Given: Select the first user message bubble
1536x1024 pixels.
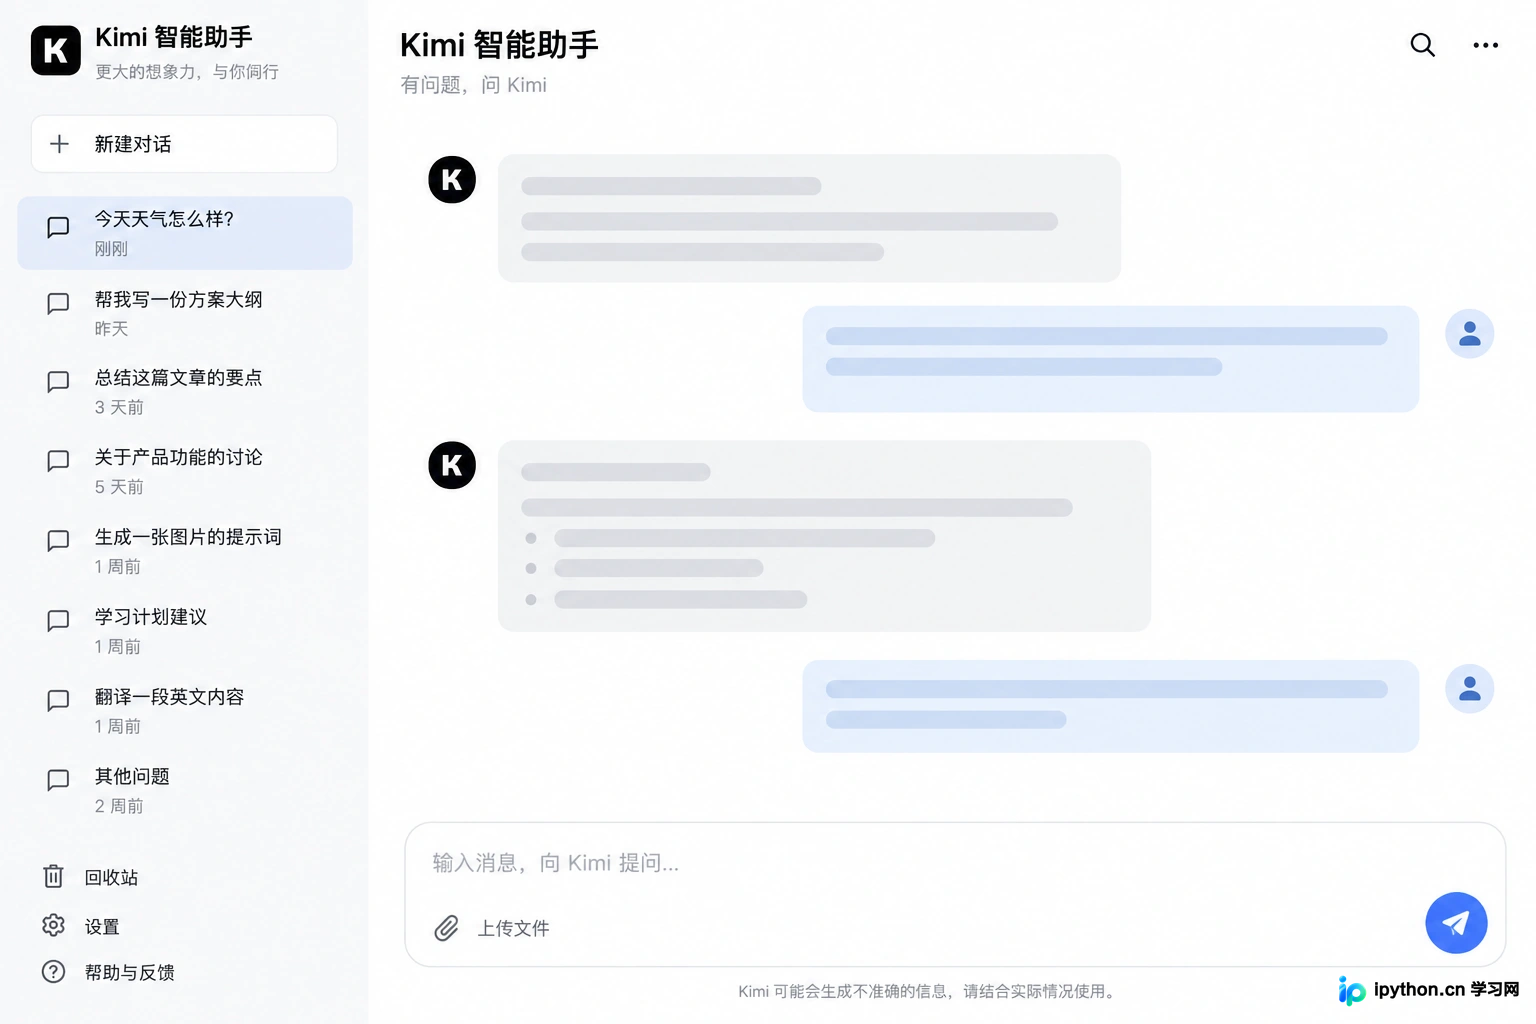Looking at the screenshot, I should click(1111, 359).
